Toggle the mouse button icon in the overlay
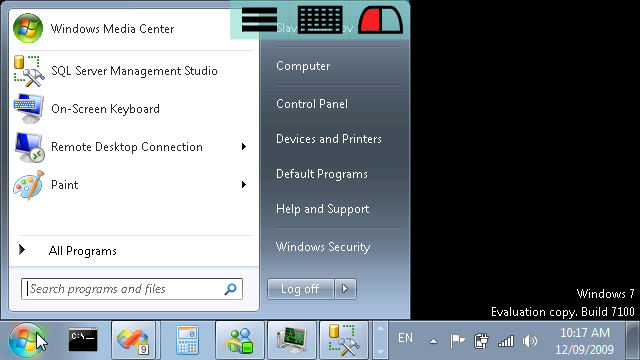The width and height of the screenshot is (640, 360). click(380, 20)
